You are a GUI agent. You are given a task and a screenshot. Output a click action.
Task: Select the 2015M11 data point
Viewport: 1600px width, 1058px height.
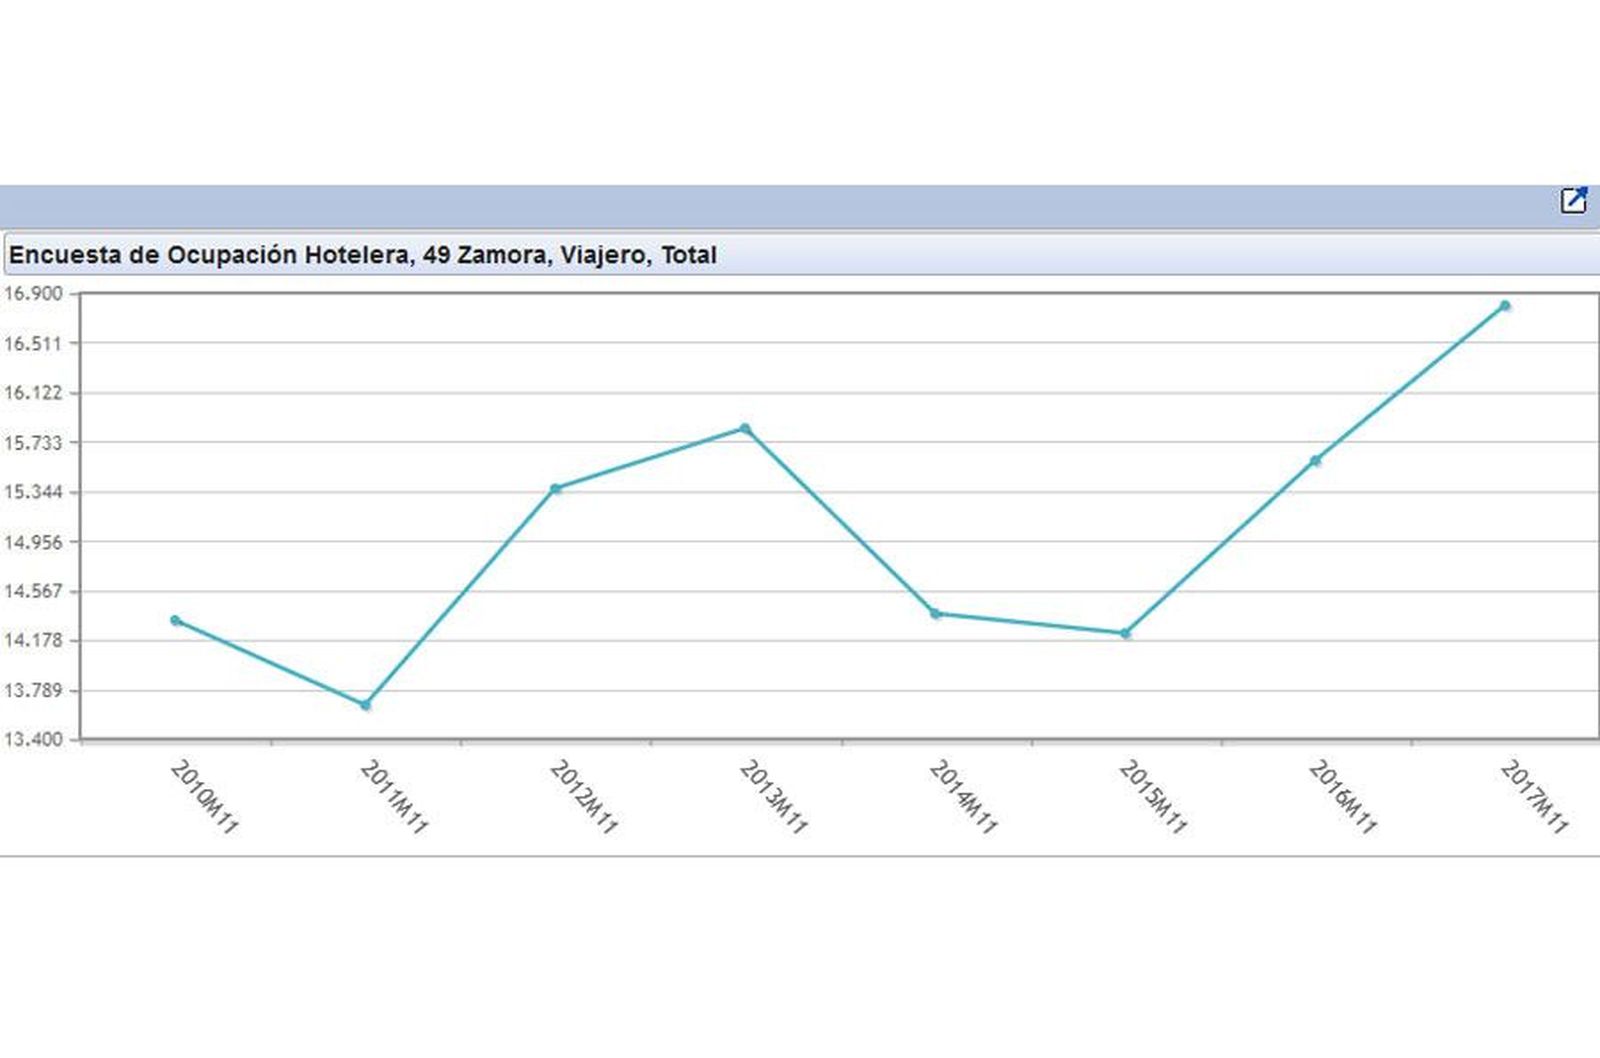(1126, 633)
